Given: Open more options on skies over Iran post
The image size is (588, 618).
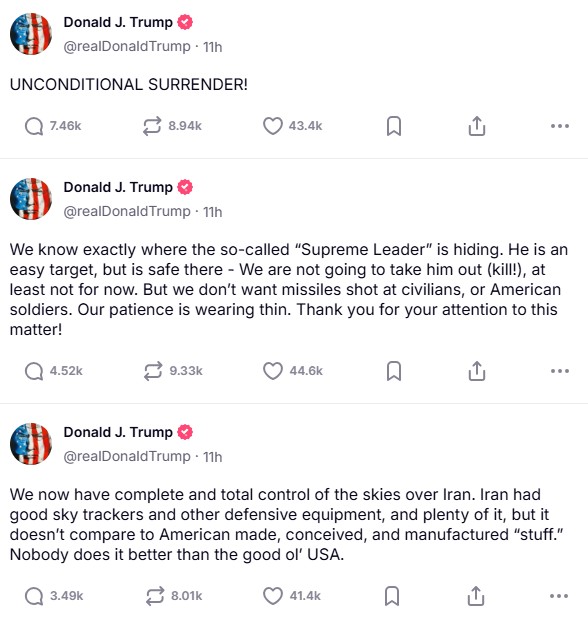Looking at the screenshot, I should point(559,596).
